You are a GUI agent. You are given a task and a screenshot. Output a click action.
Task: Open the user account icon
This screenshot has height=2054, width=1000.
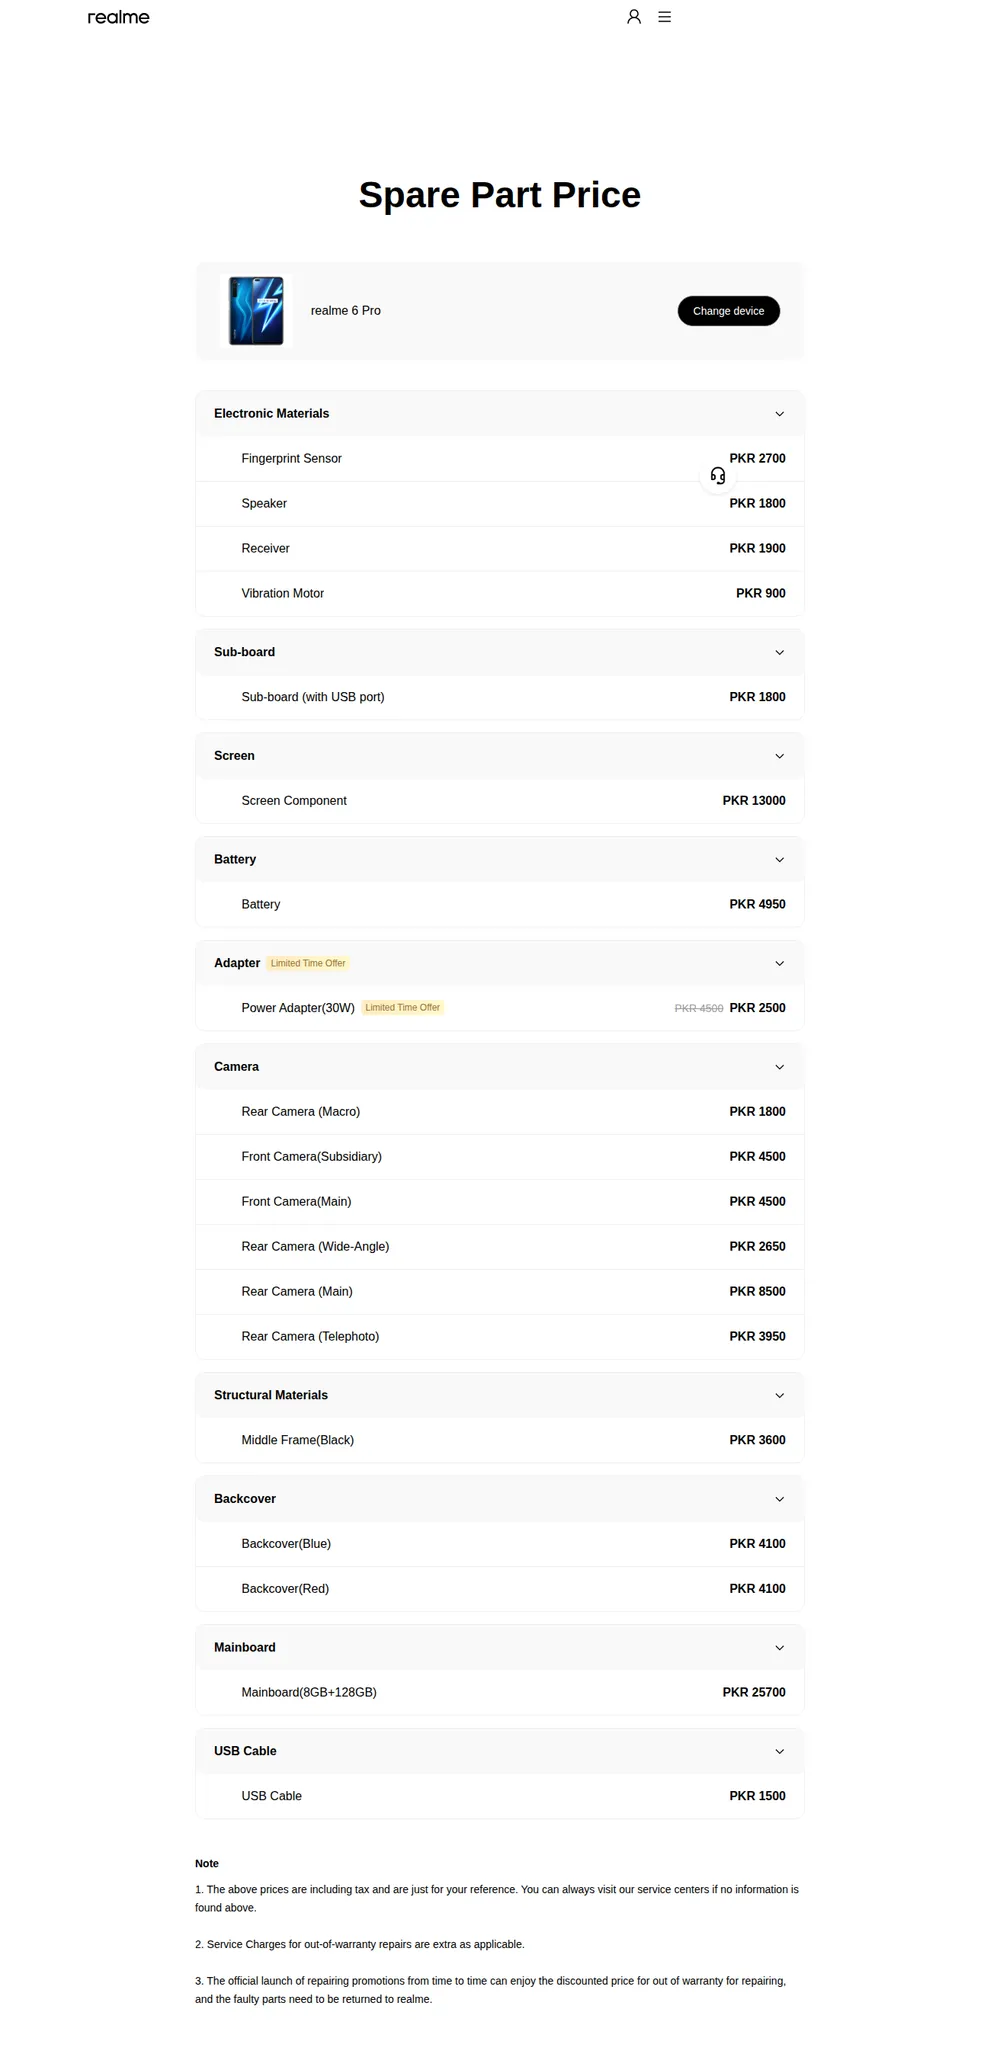coord(634,17)
